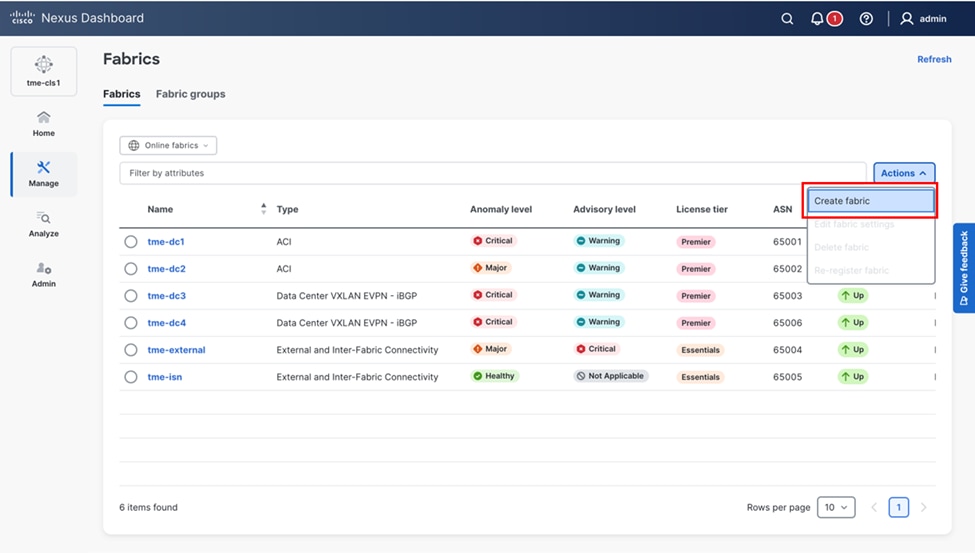The width and height of the screenshot is (975, 553).
Task: Switch to Fabric groups tab
Action: 190,94
